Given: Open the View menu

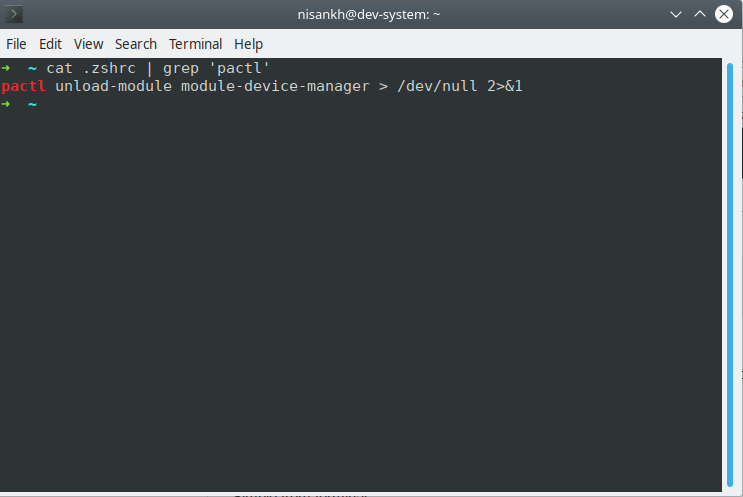Looking at the screenshot, I should (88, 44).
